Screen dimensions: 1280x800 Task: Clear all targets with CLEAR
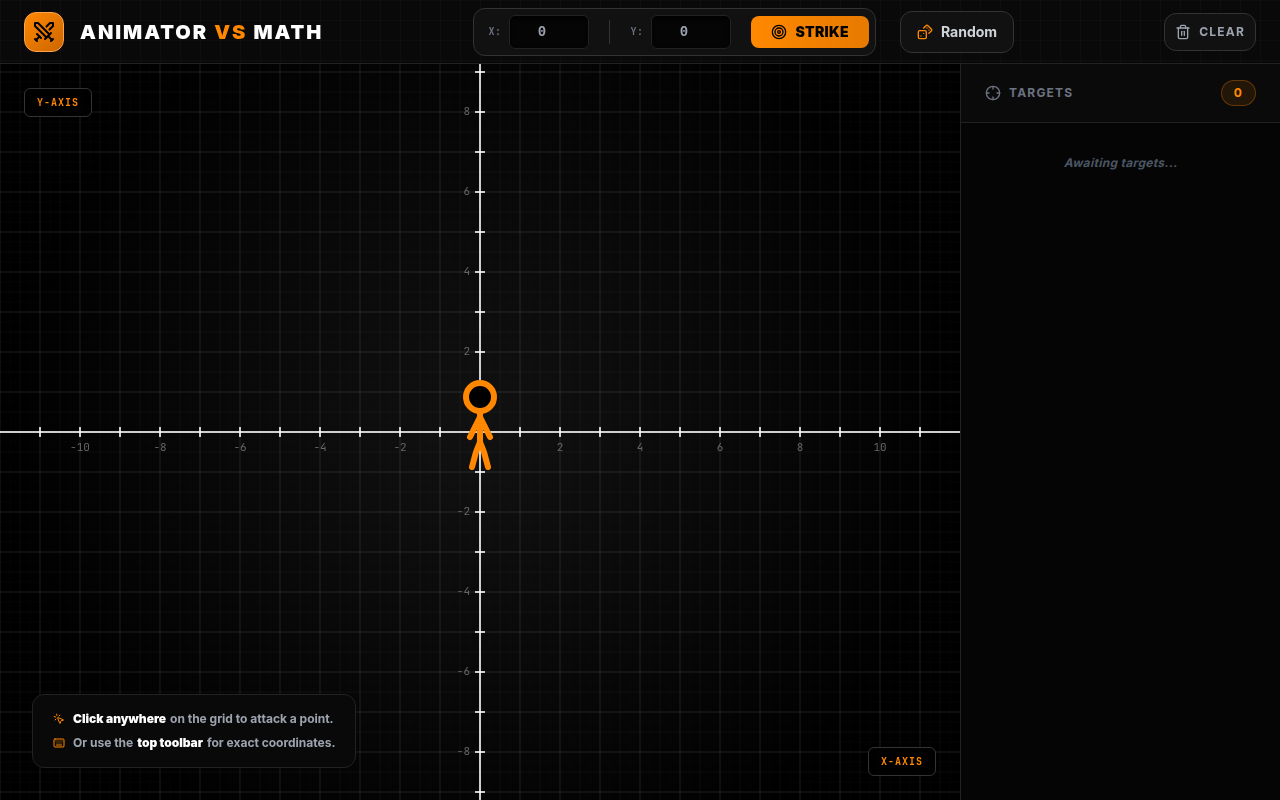(1210, 32)
